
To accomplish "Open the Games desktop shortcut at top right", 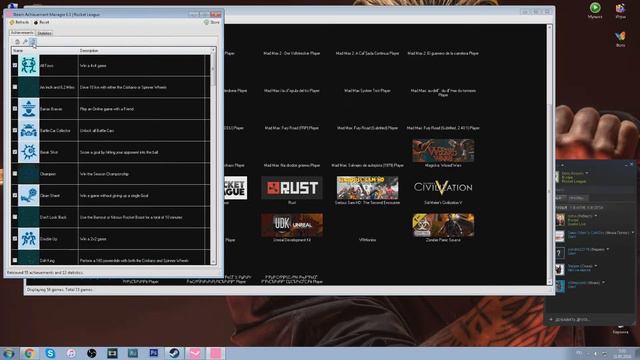I will pos(620,11).
